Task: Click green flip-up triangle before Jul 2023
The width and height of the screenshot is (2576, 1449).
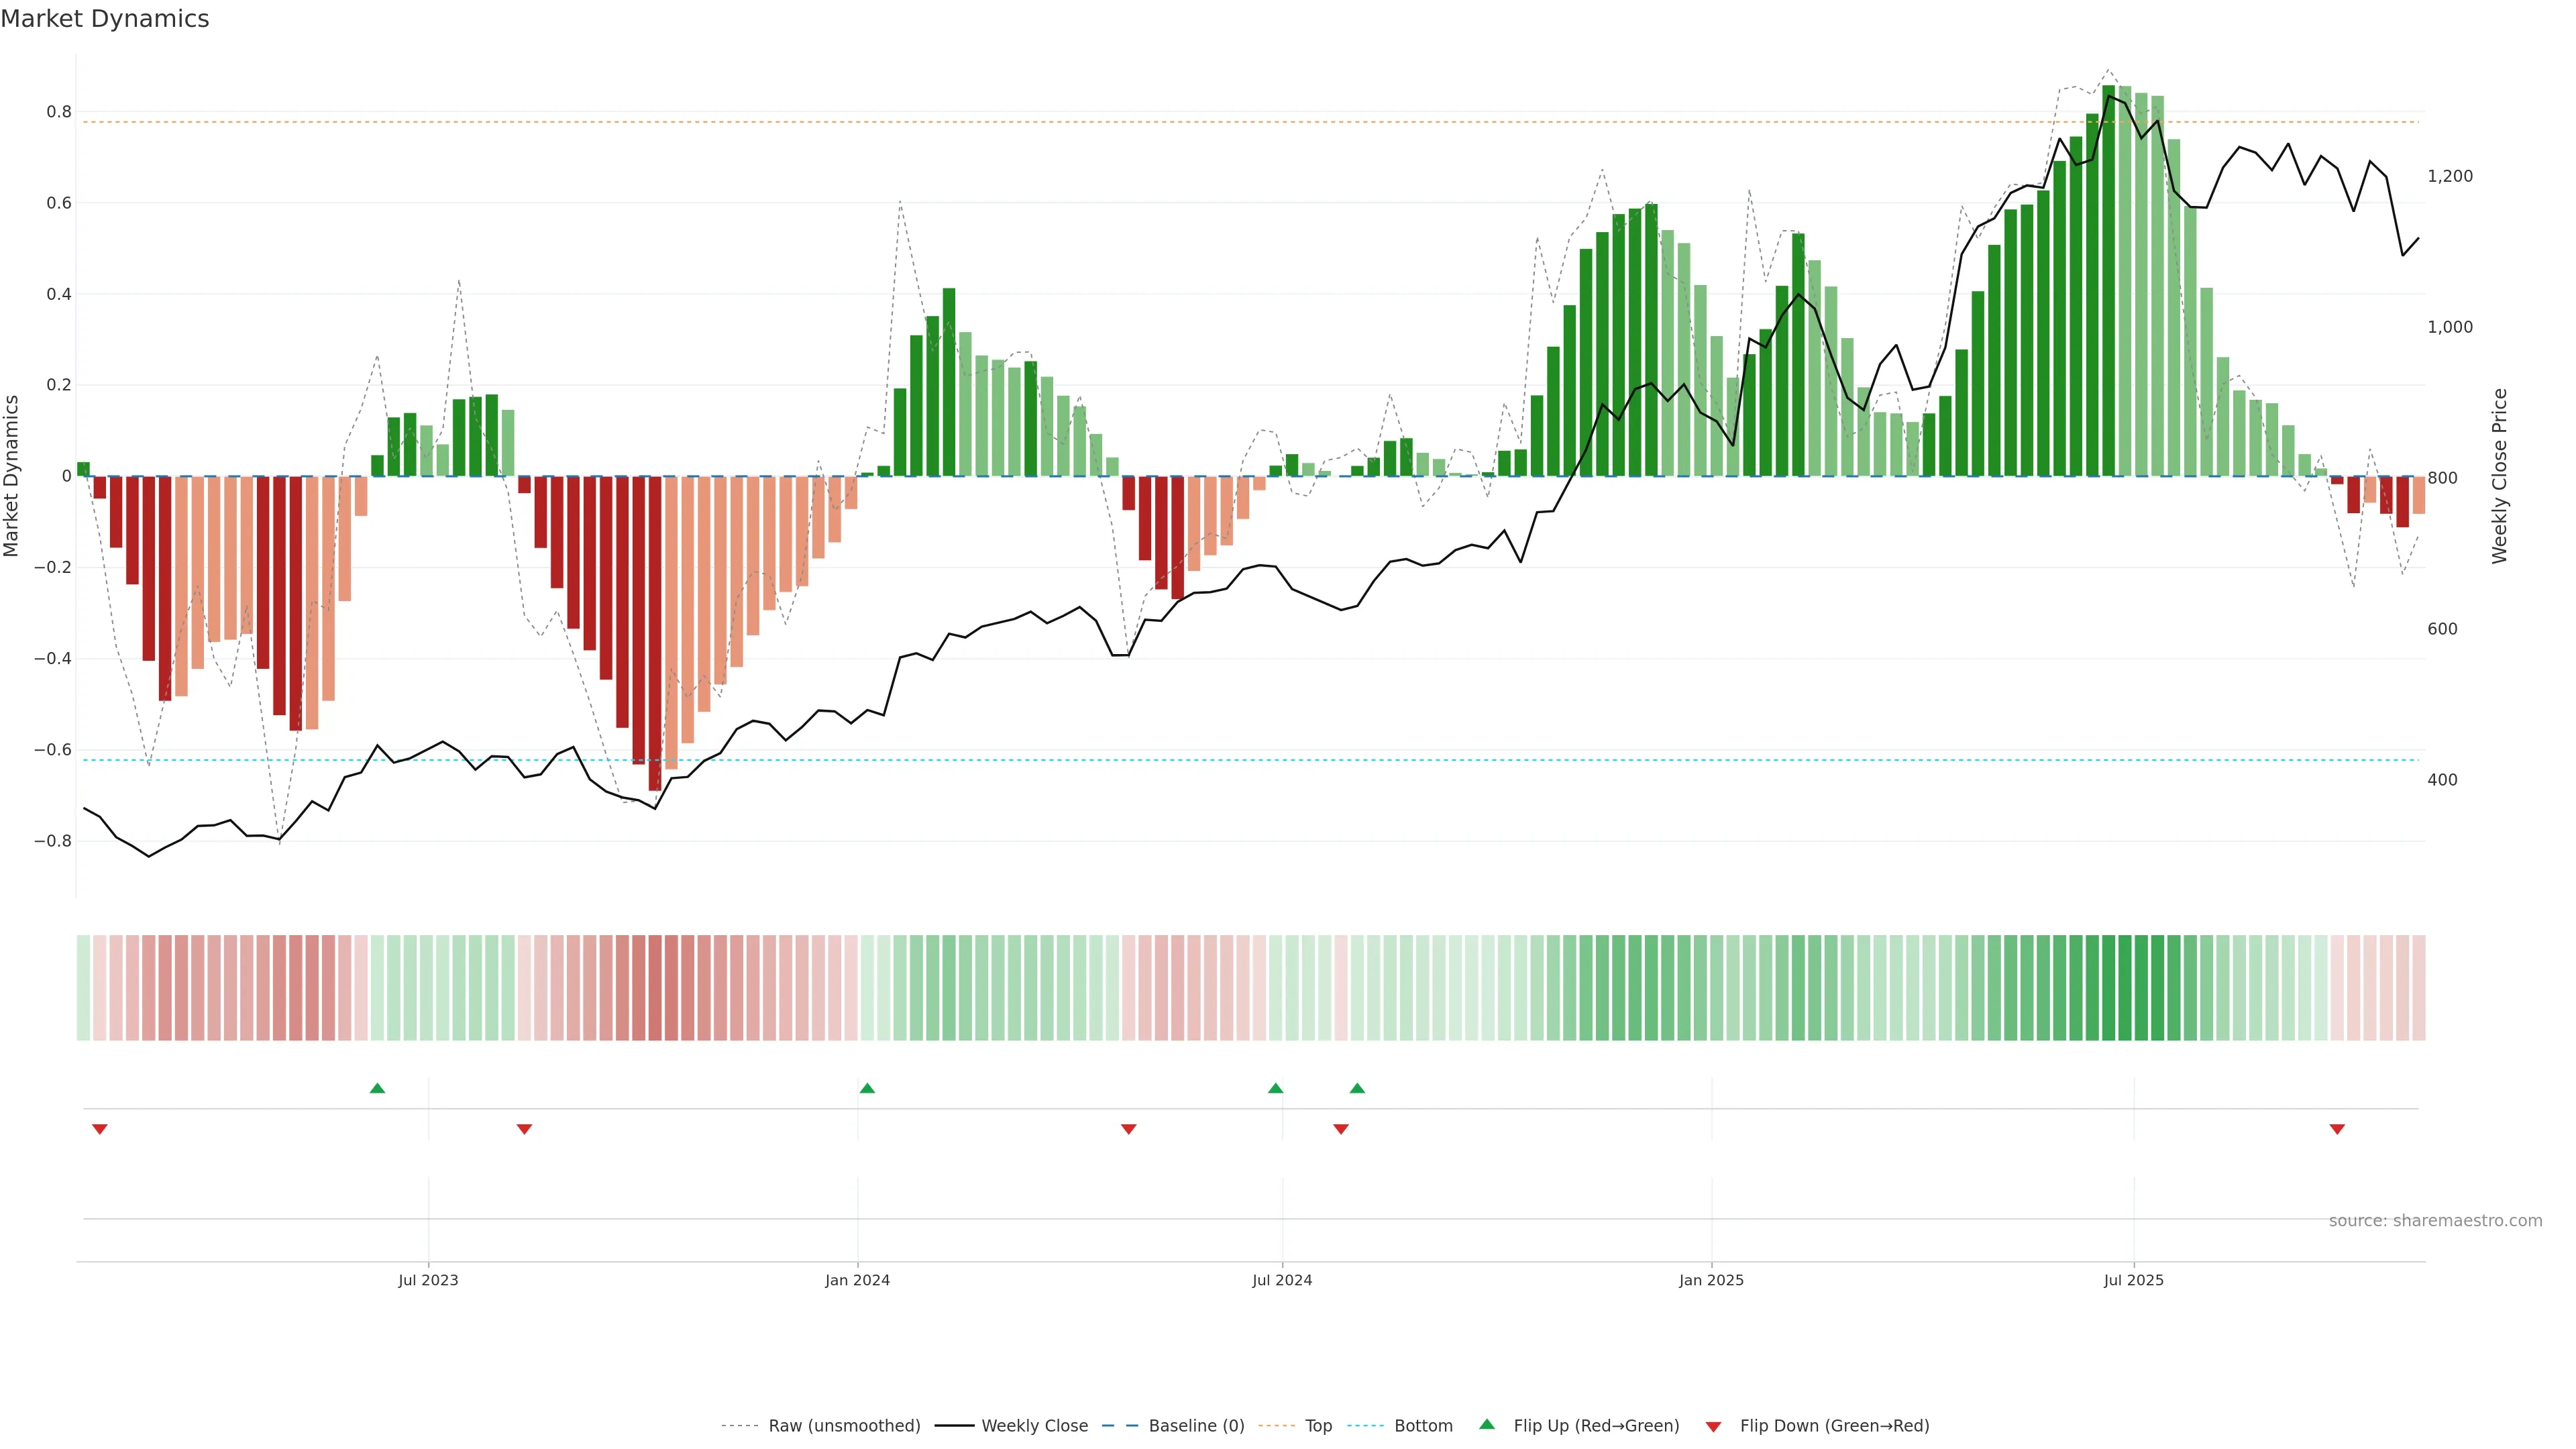Action: point(377,1088)
